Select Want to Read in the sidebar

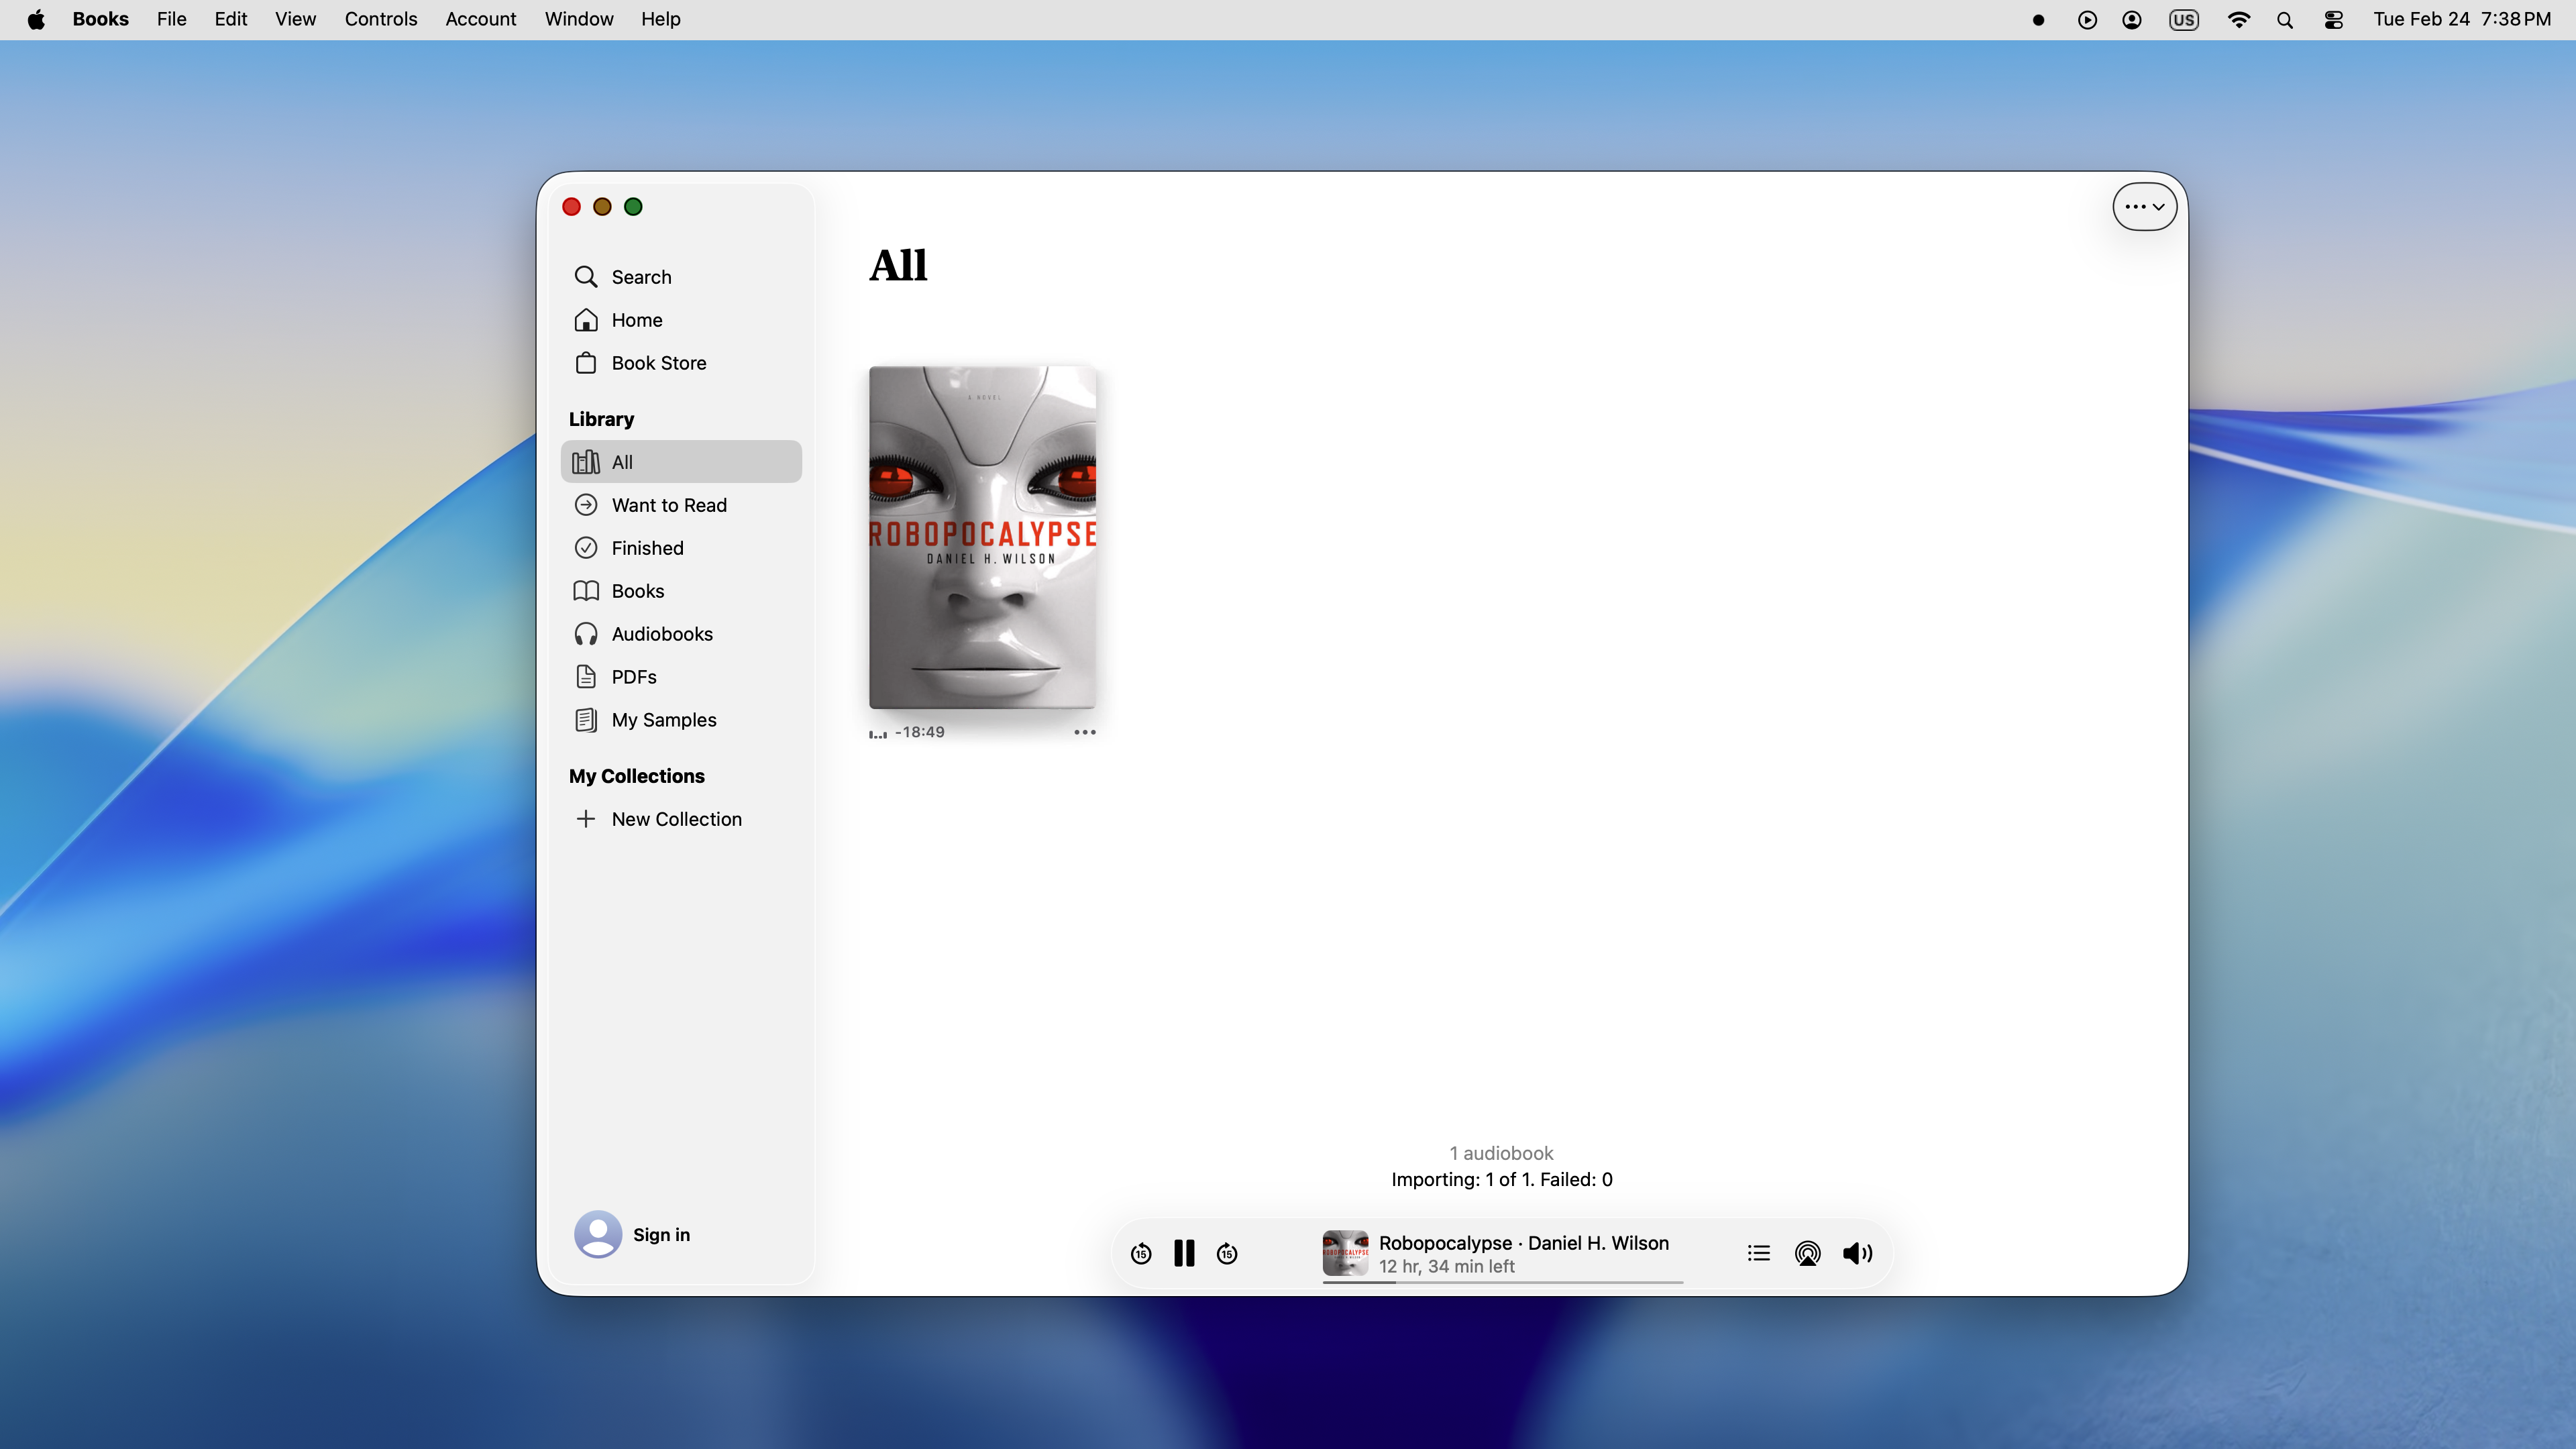pos(668,504)
